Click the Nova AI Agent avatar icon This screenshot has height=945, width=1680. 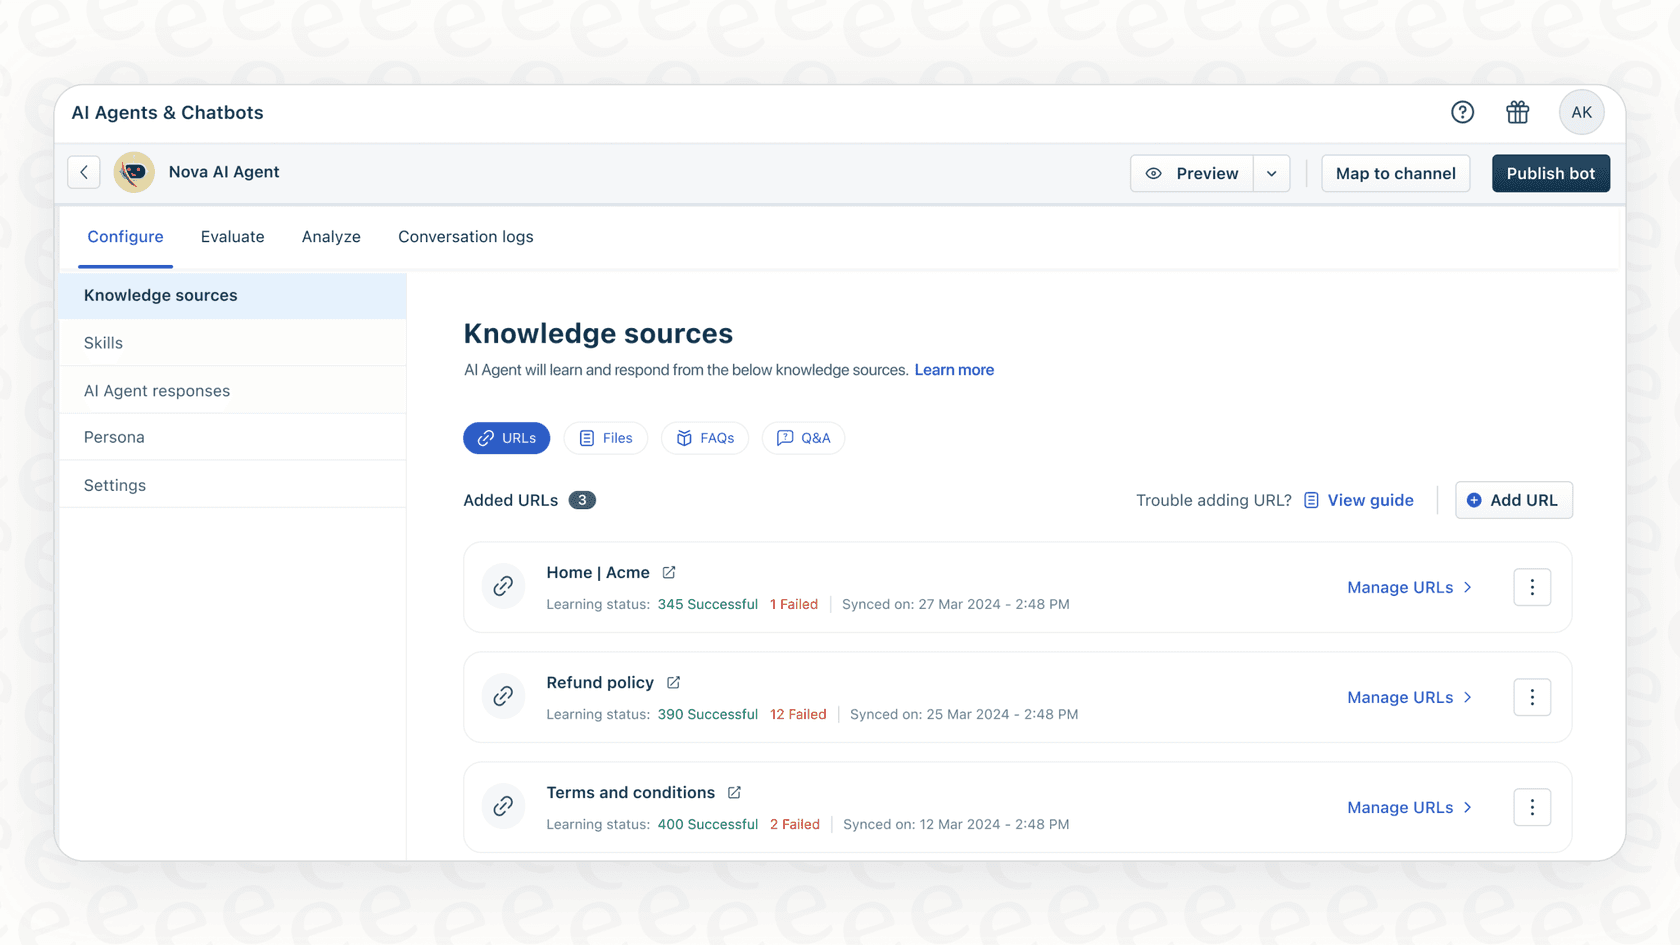133,172
